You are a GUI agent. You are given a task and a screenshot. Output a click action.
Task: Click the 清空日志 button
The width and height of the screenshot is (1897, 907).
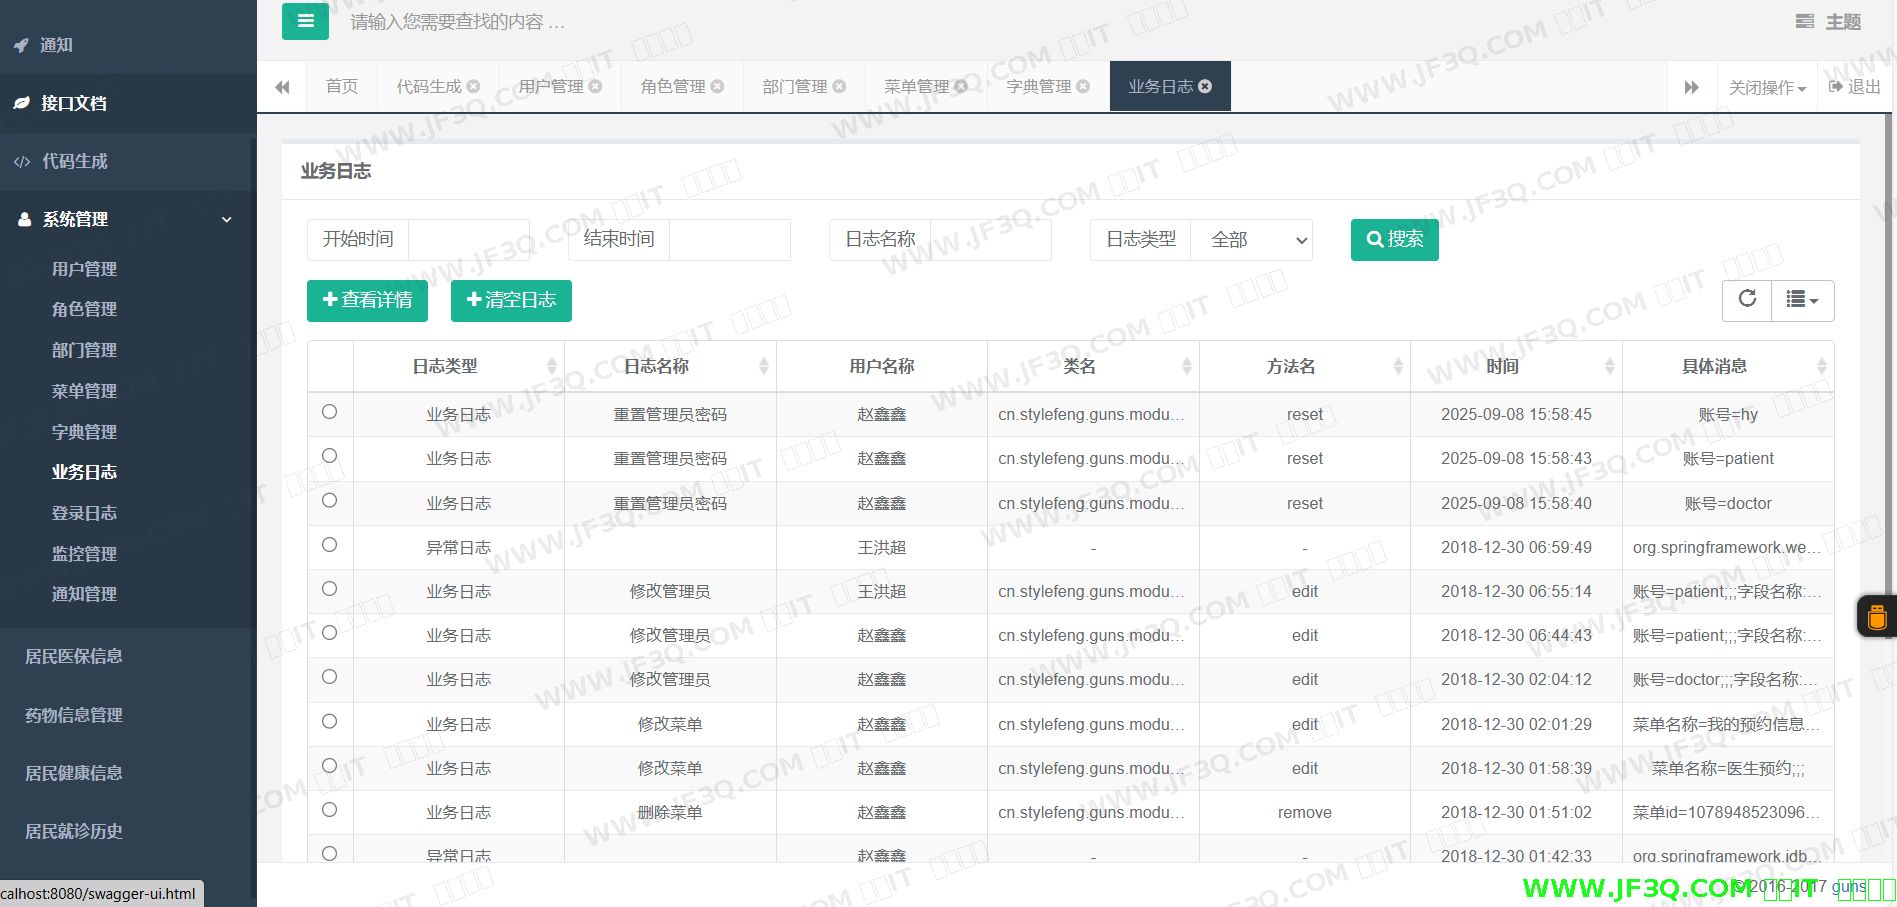511,301
